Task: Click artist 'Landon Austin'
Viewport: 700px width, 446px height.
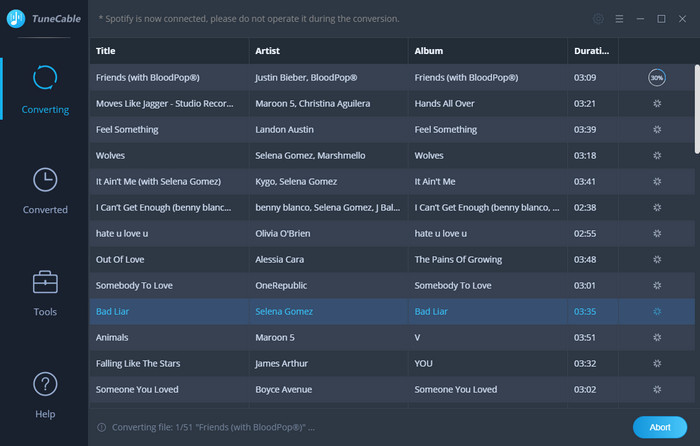Action: point(284,129)
